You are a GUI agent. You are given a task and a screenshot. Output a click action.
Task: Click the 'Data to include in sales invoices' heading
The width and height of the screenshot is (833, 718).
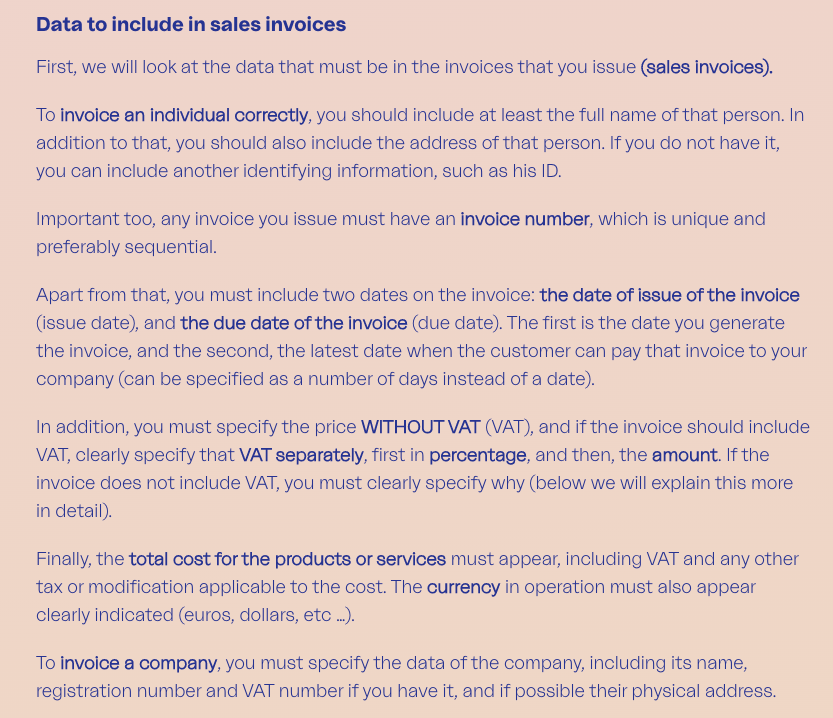click(x=191, y=24)
